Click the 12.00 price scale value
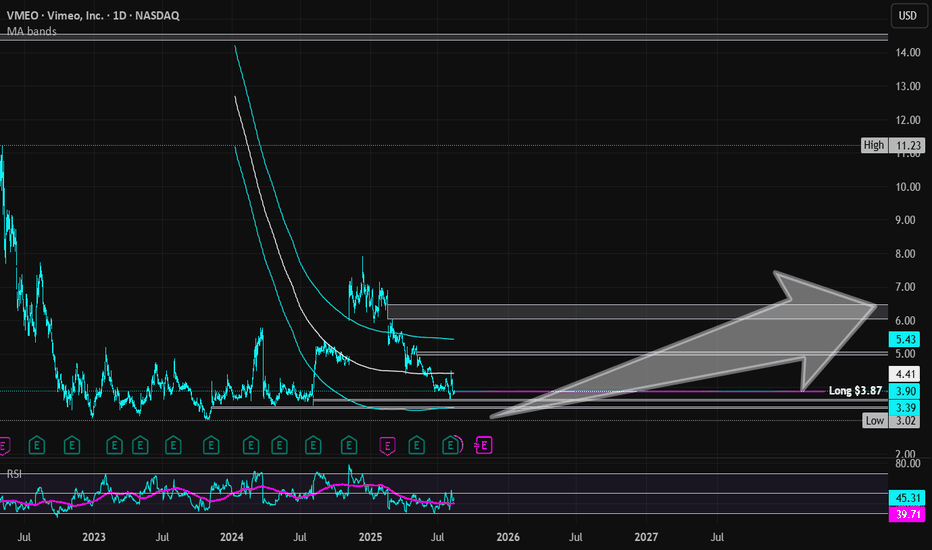This screenshot has width=932, height=550. pyautogui.click(x=908, y=120)
